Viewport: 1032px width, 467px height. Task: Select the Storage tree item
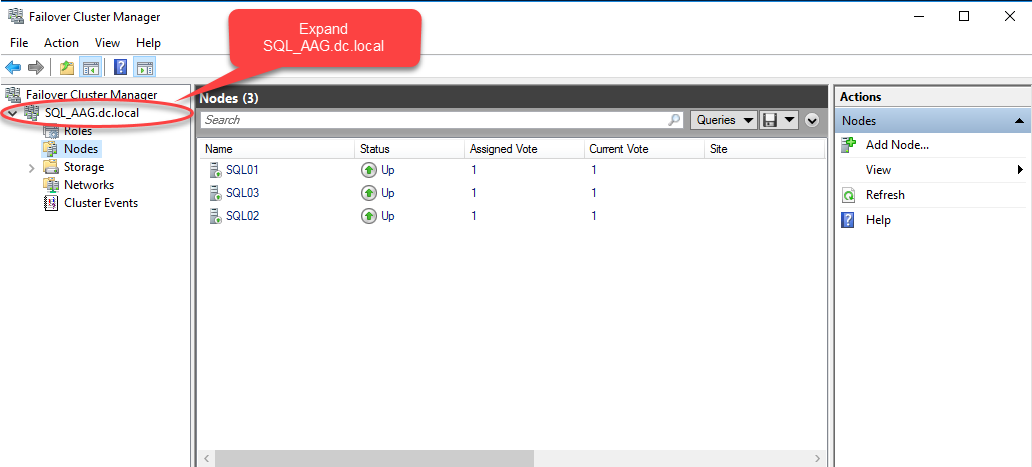coord(84,167)
